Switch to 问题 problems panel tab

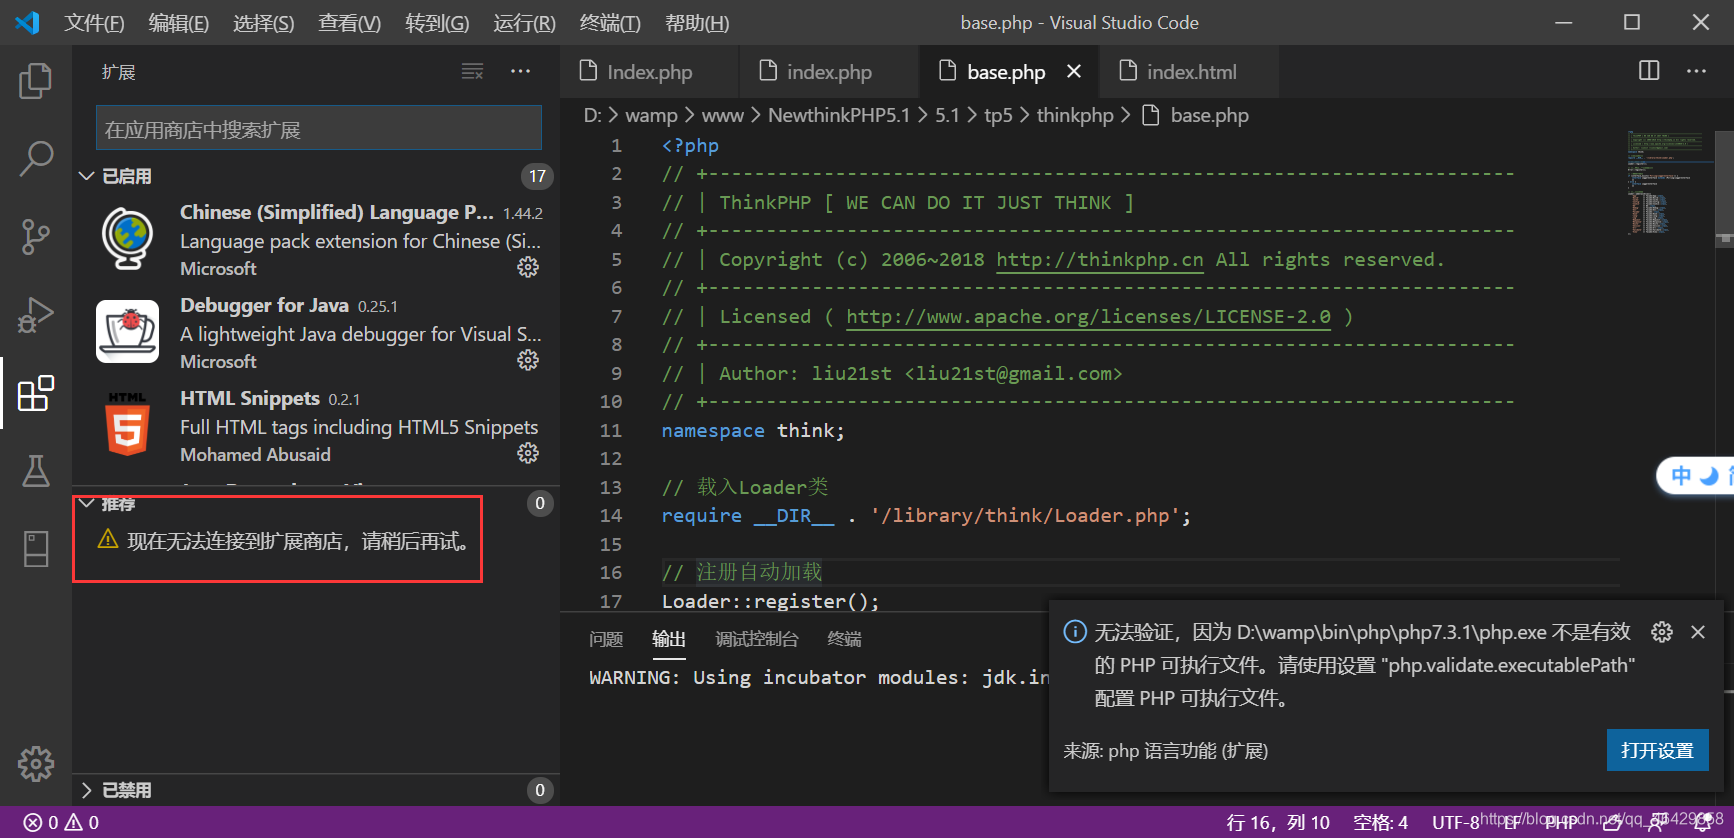(606, 639)
